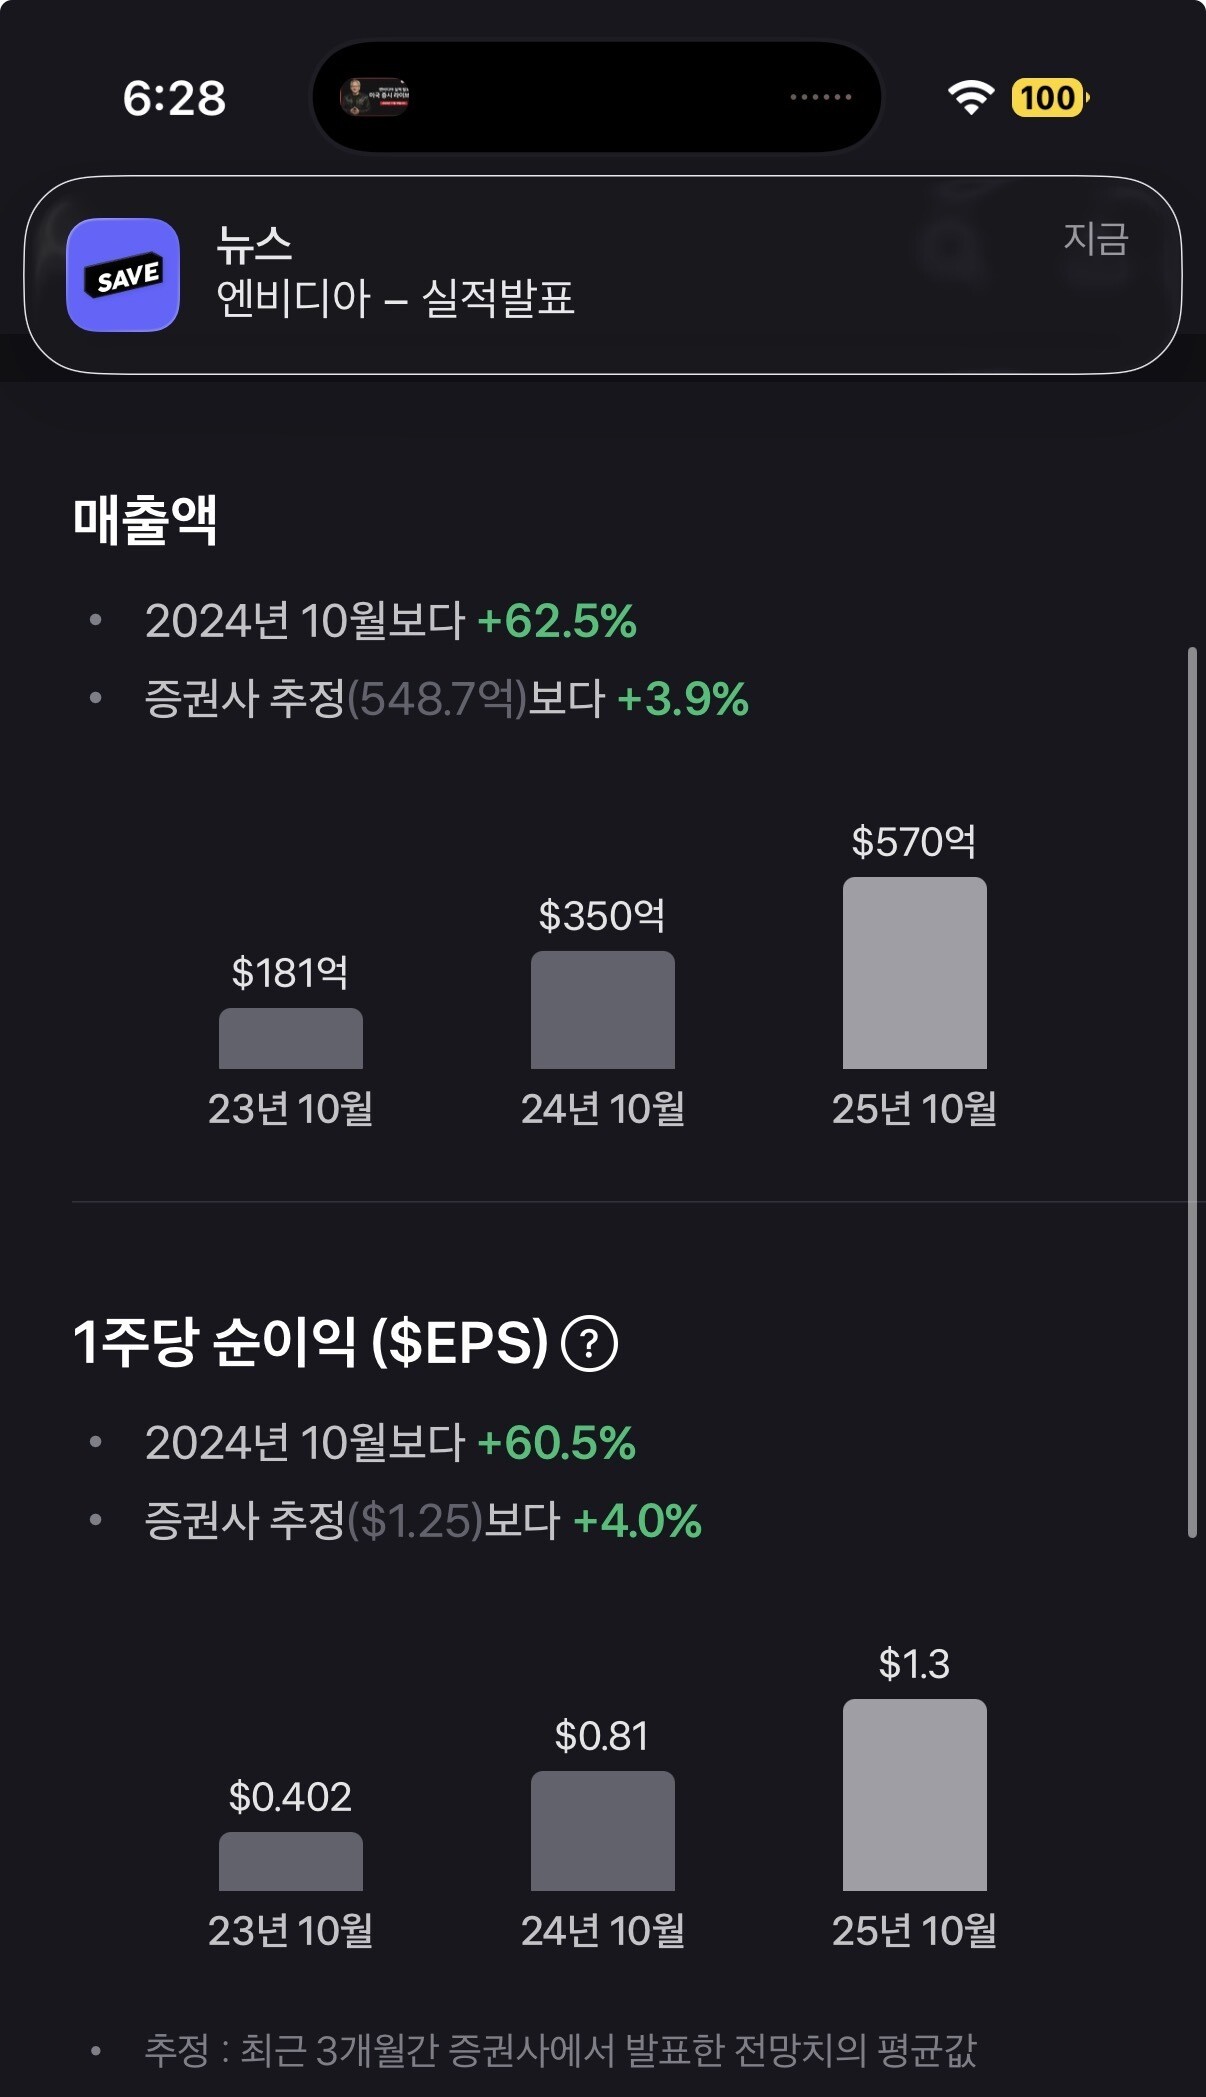The image size is (1206, 2097).
Task: Tap the 매출액 section heading
Action: (x=145, y=520)
